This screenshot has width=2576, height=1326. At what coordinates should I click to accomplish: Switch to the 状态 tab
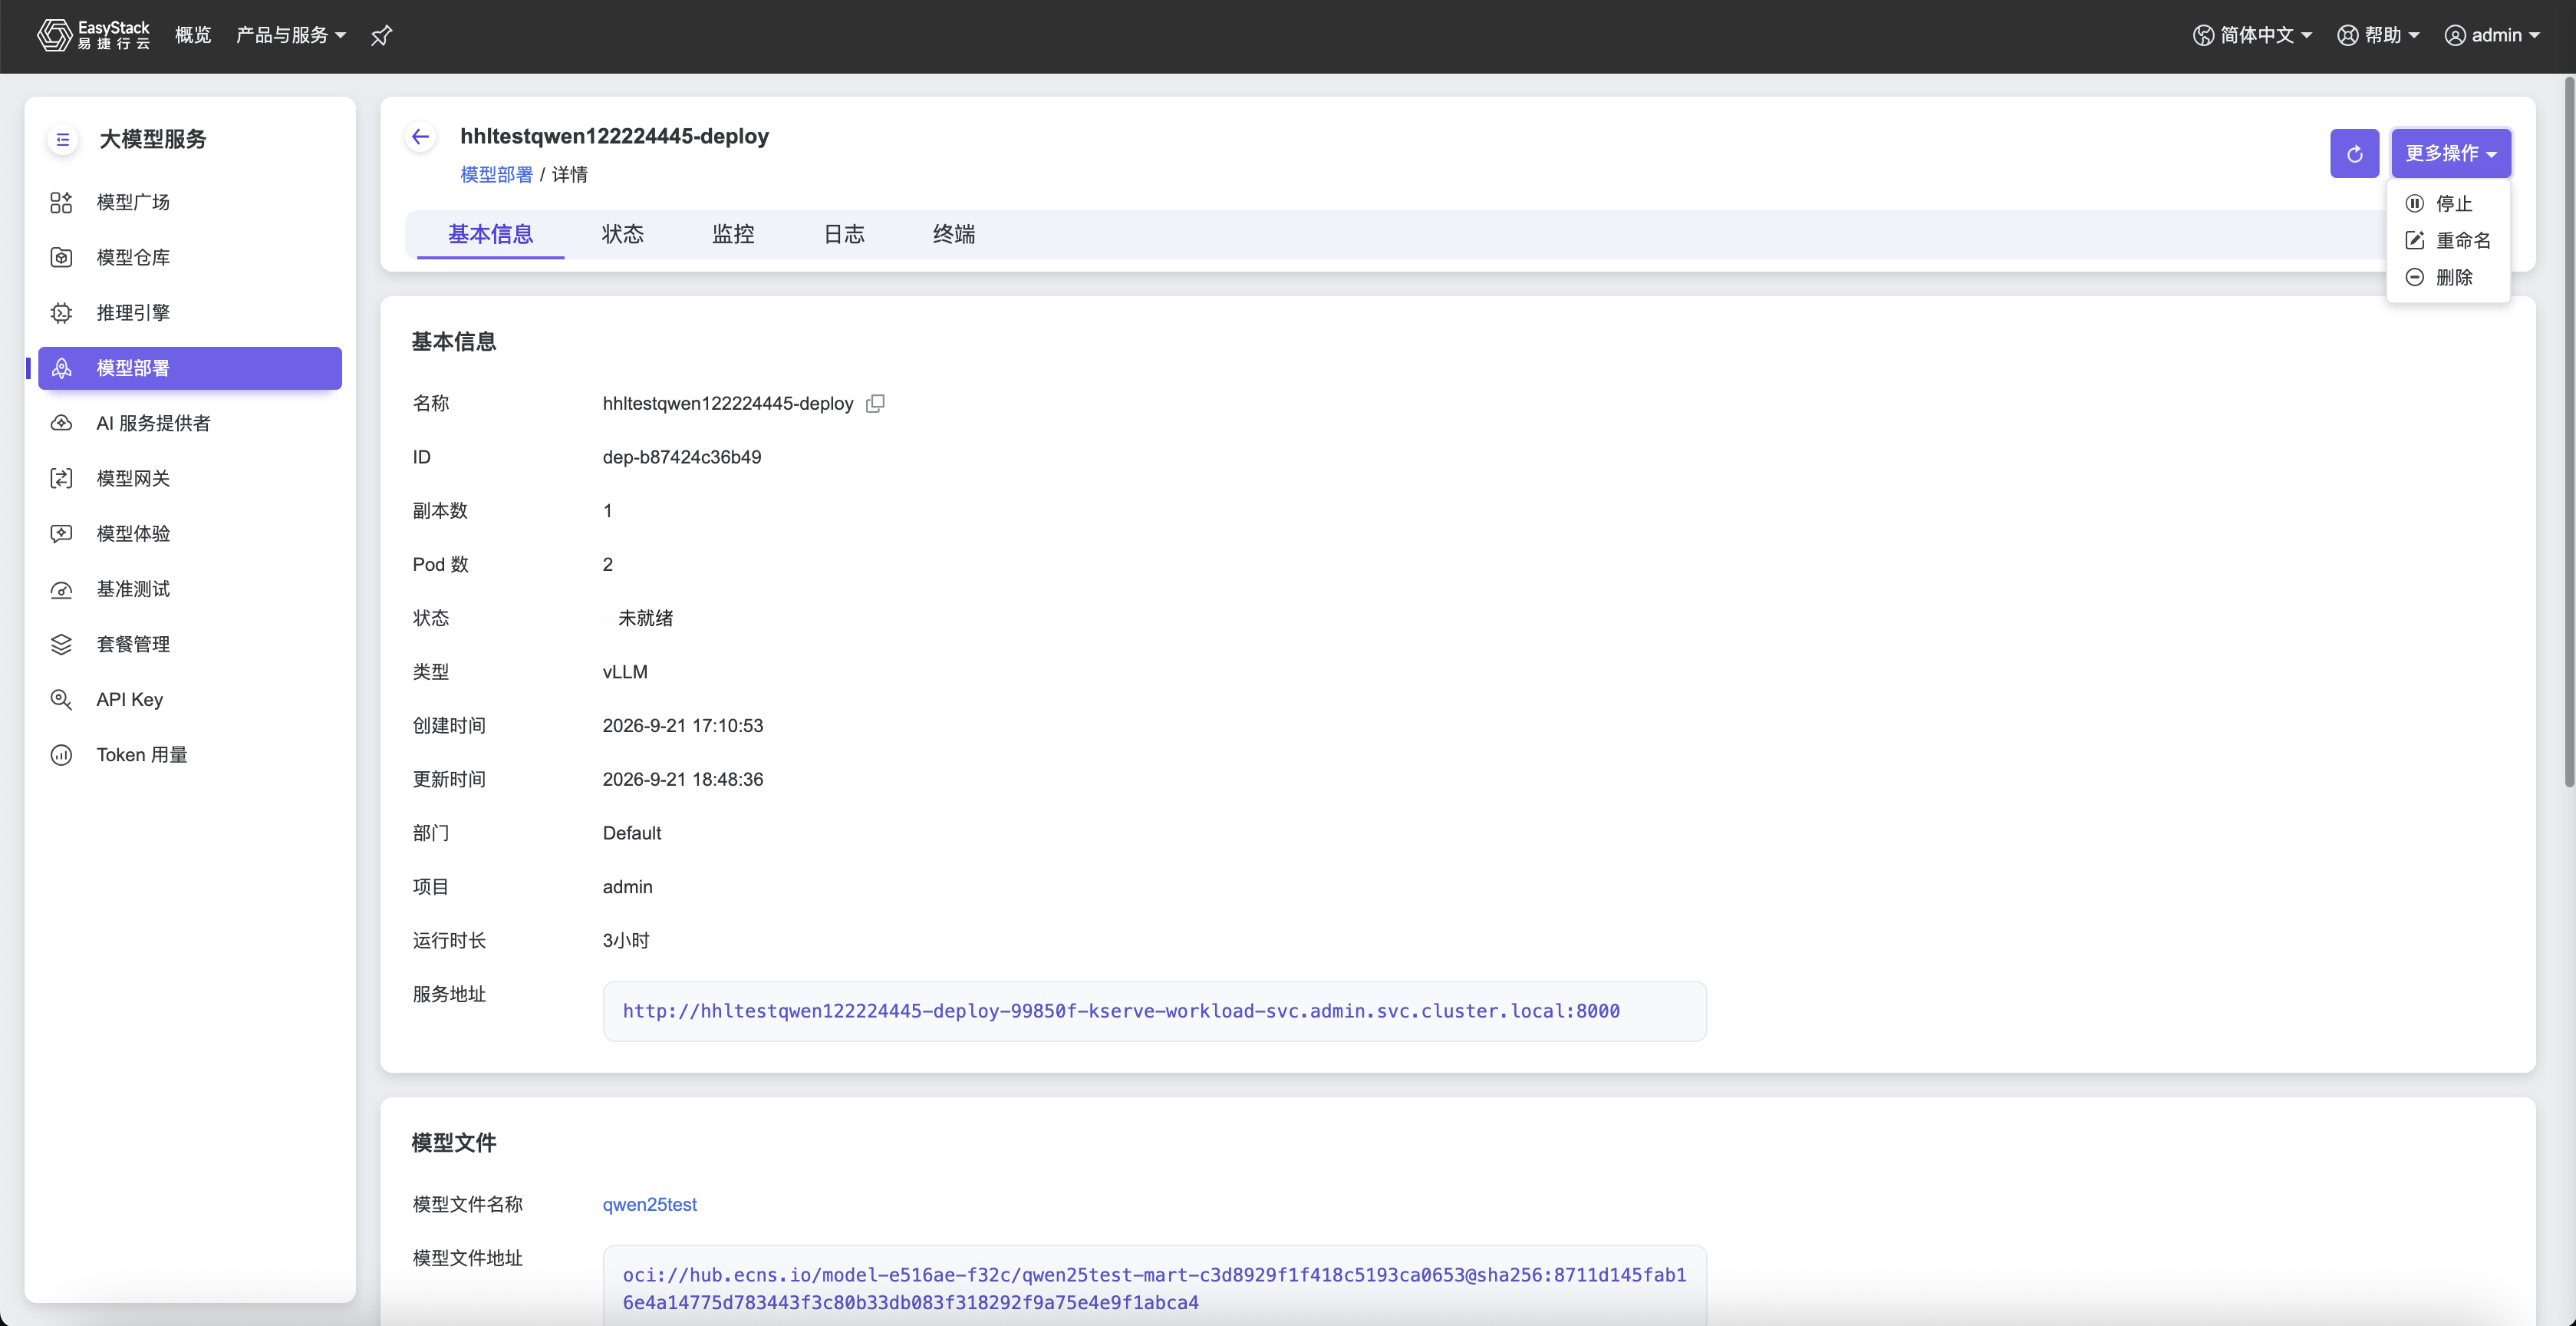tap(622, 234)
